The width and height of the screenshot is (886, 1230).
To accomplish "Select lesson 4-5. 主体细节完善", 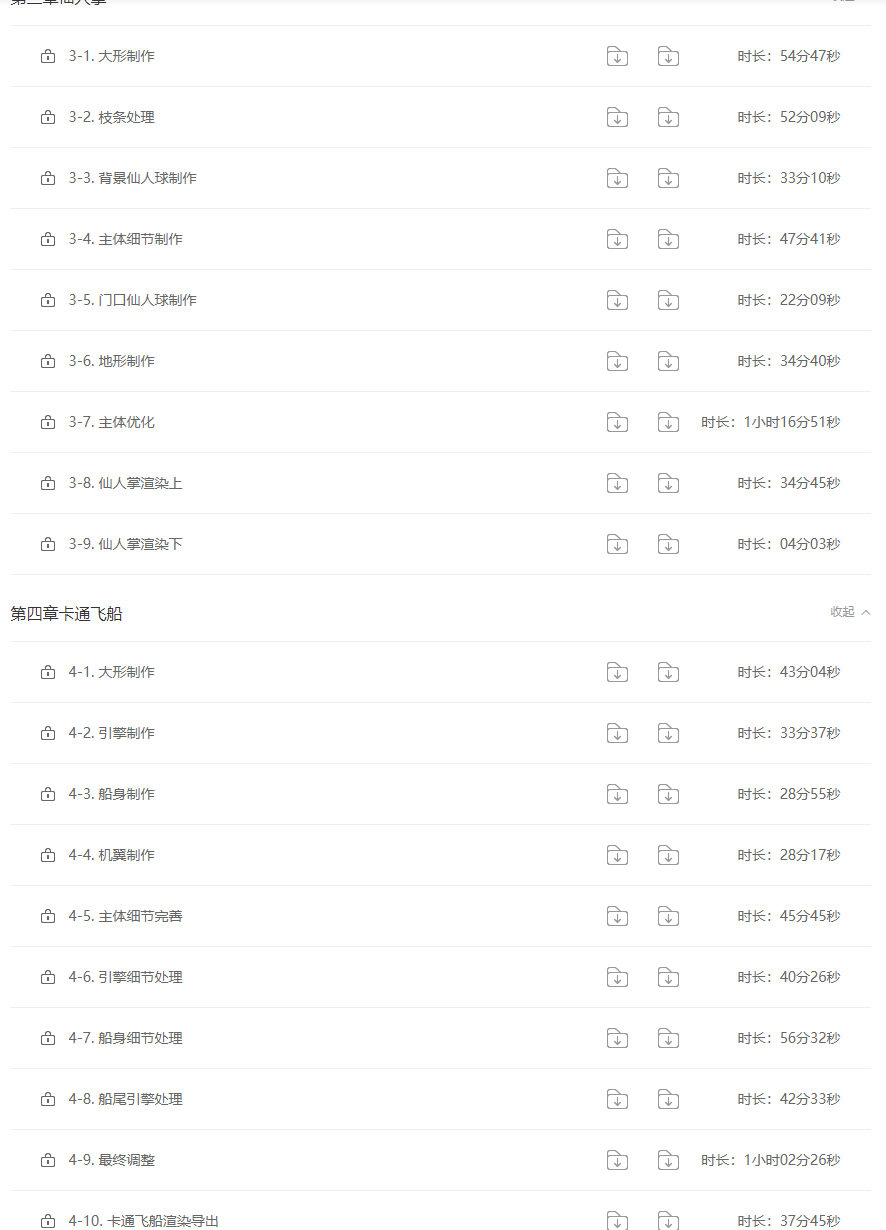I will tap(126, 916).
